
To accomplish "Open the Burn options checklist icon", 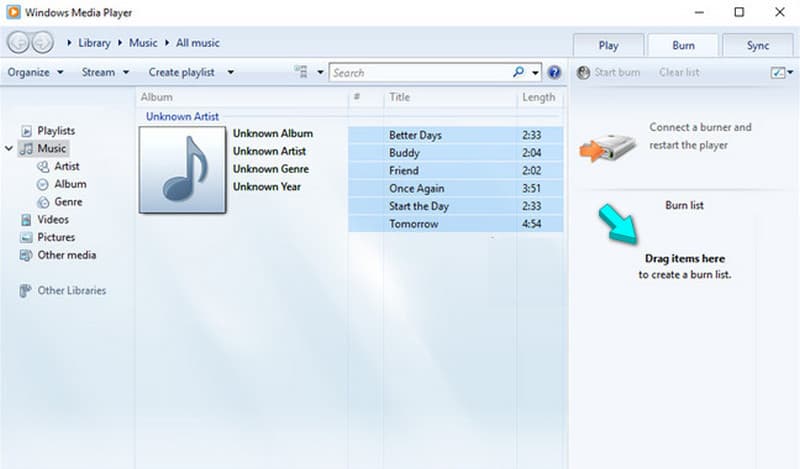I will 778,72.
